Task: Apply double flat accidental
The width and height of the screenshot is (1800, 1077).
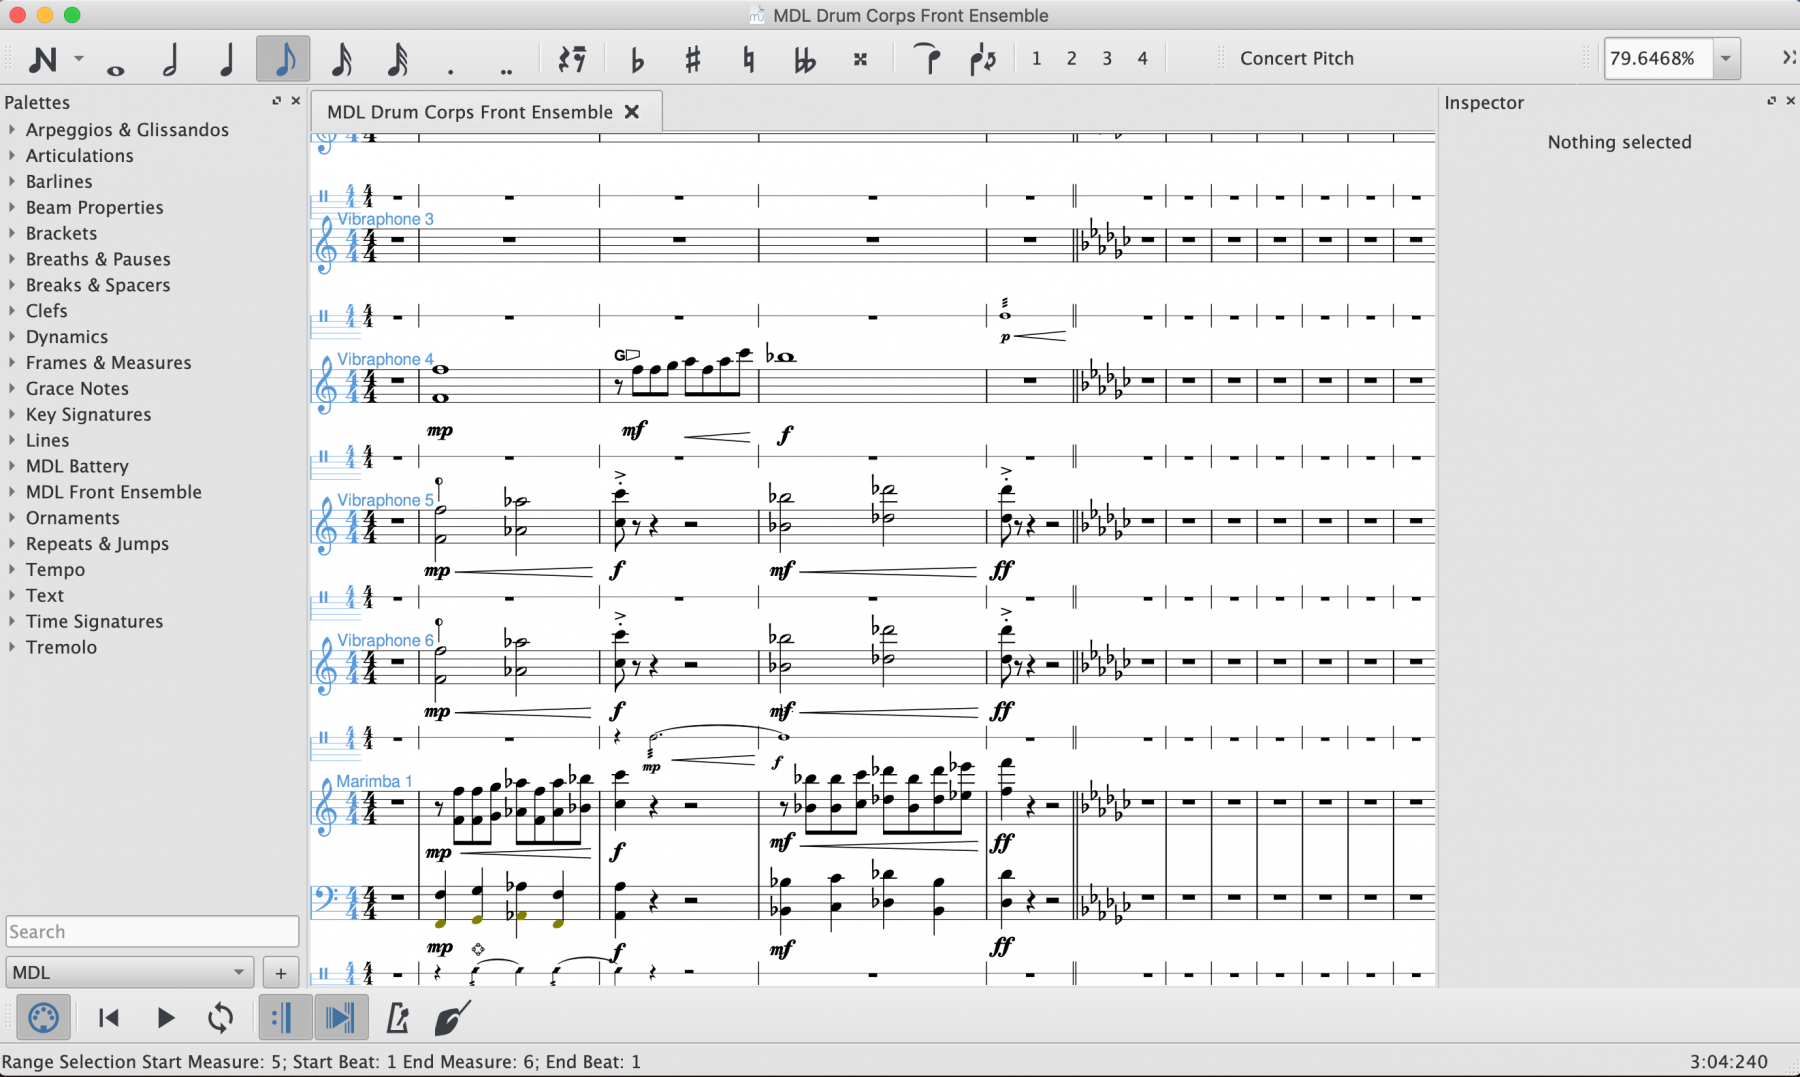Action: [804, 59]
